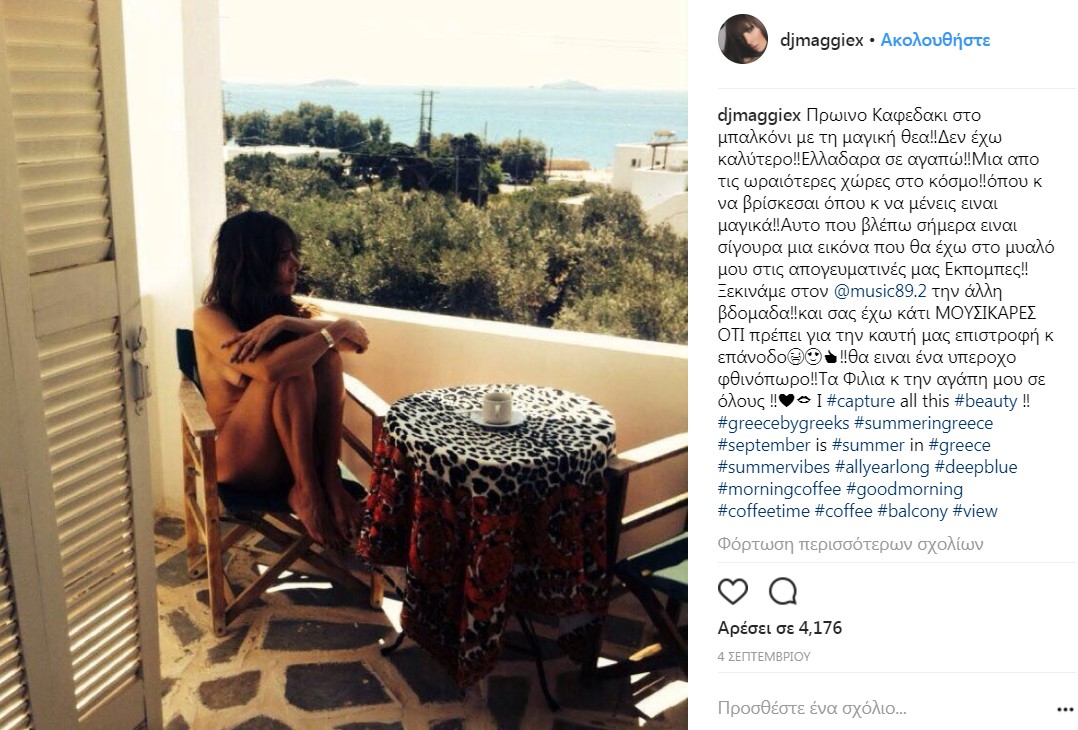Screen dimensions: 1078x730
Task: Open djmaggiex profile picture avatar
Action: [x=743, y=39]
